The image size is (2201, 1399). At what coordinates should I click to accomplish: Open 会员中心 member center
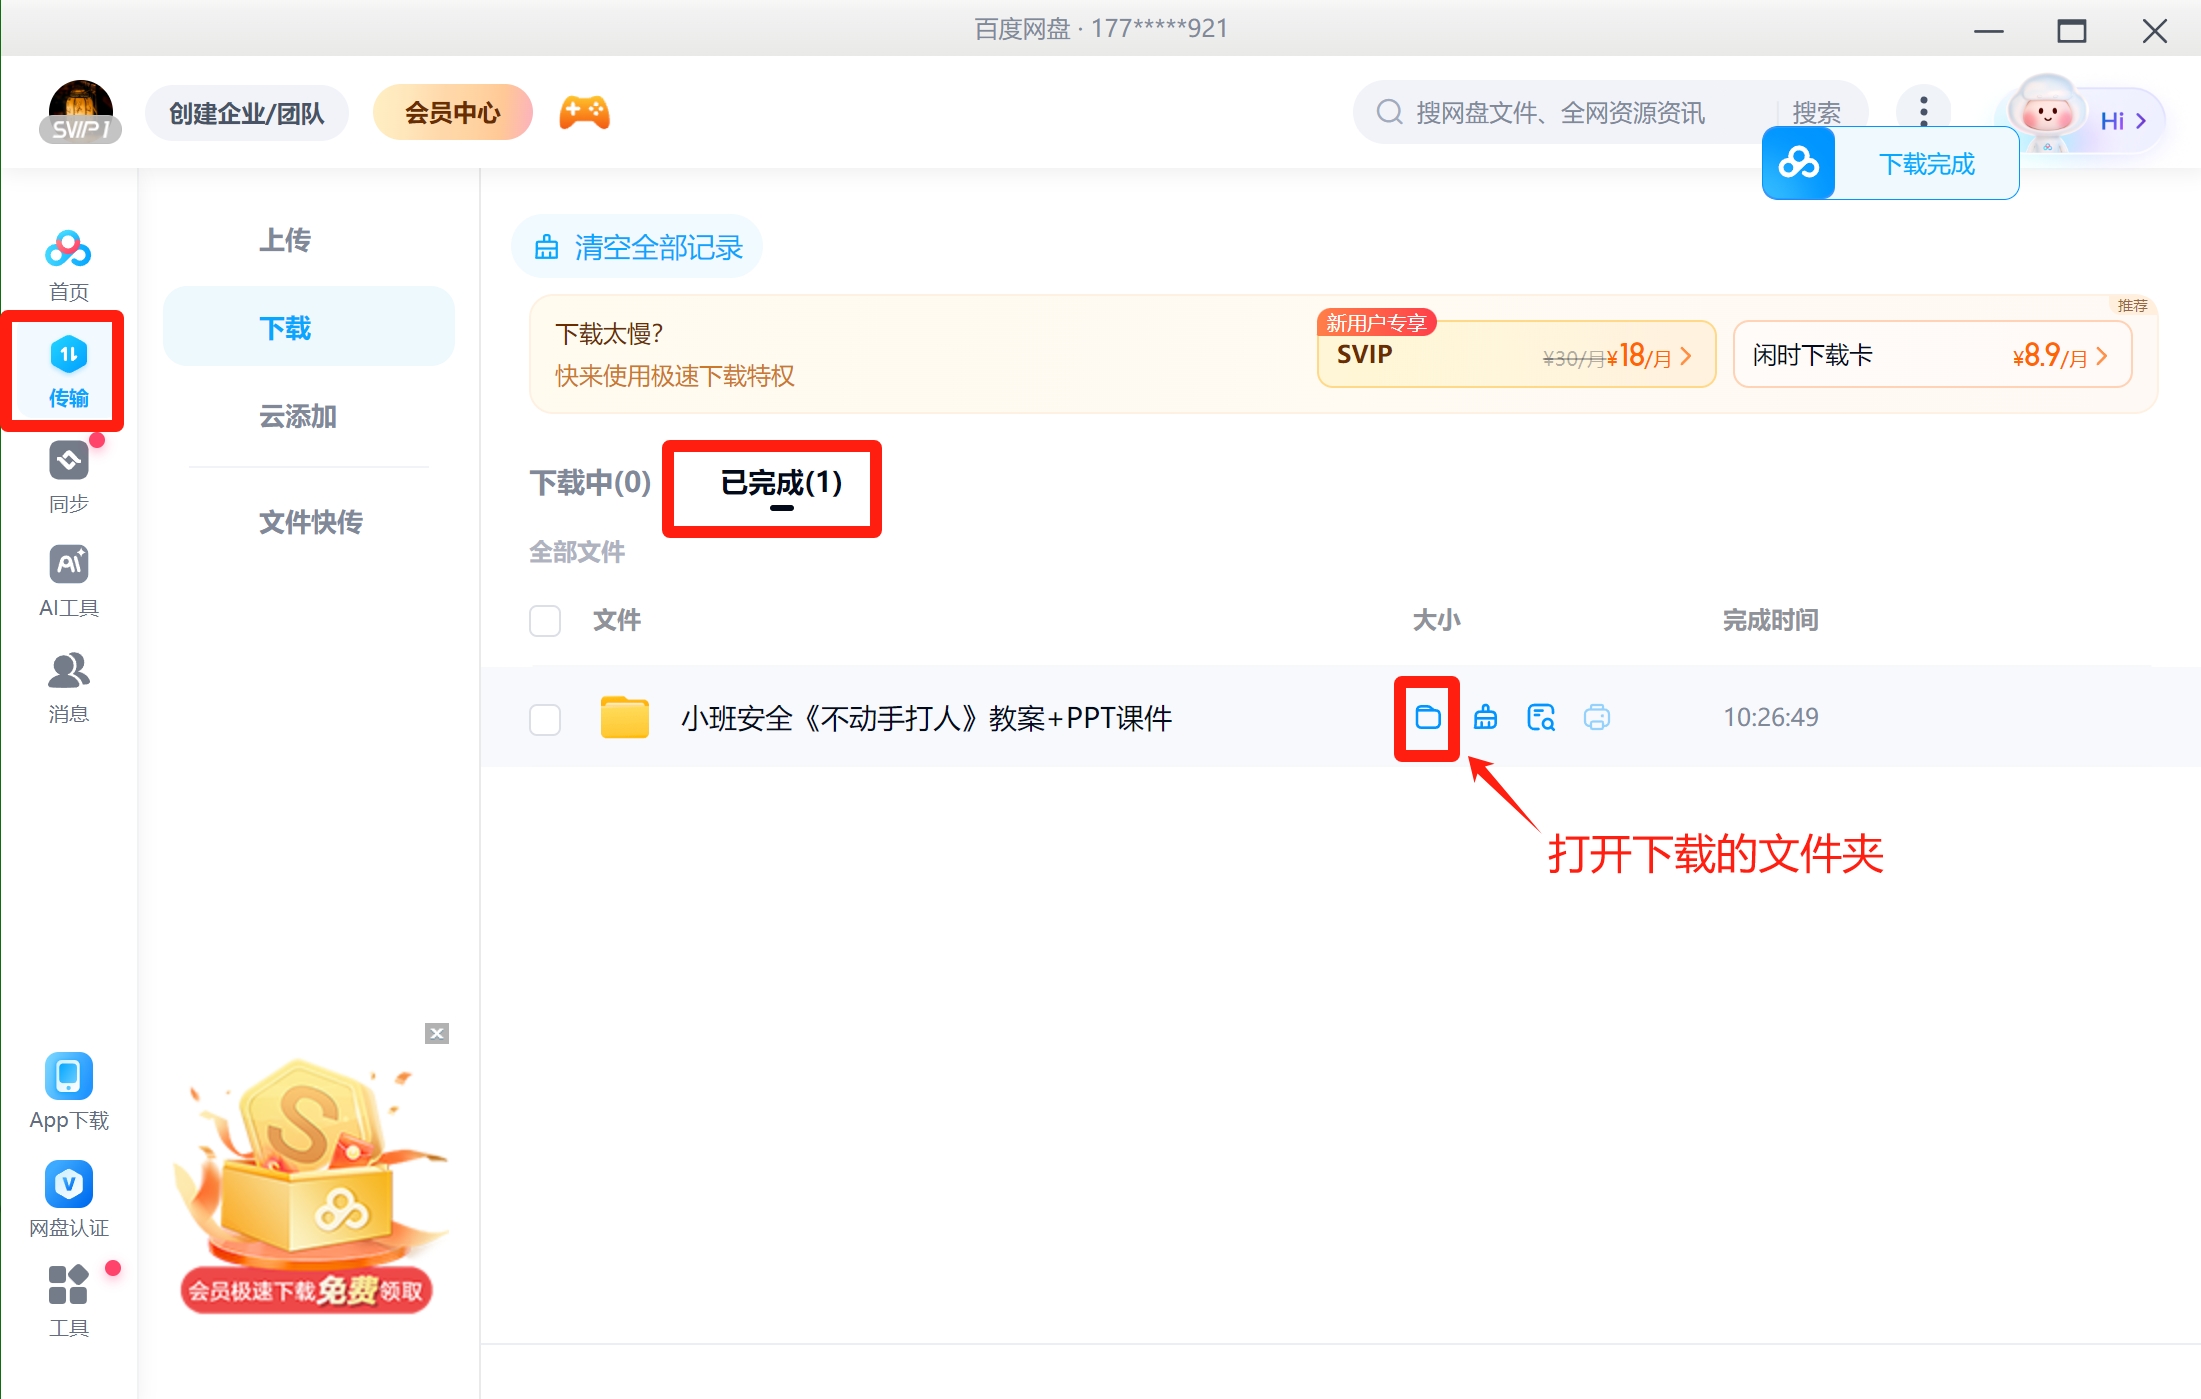pos(452,112)
